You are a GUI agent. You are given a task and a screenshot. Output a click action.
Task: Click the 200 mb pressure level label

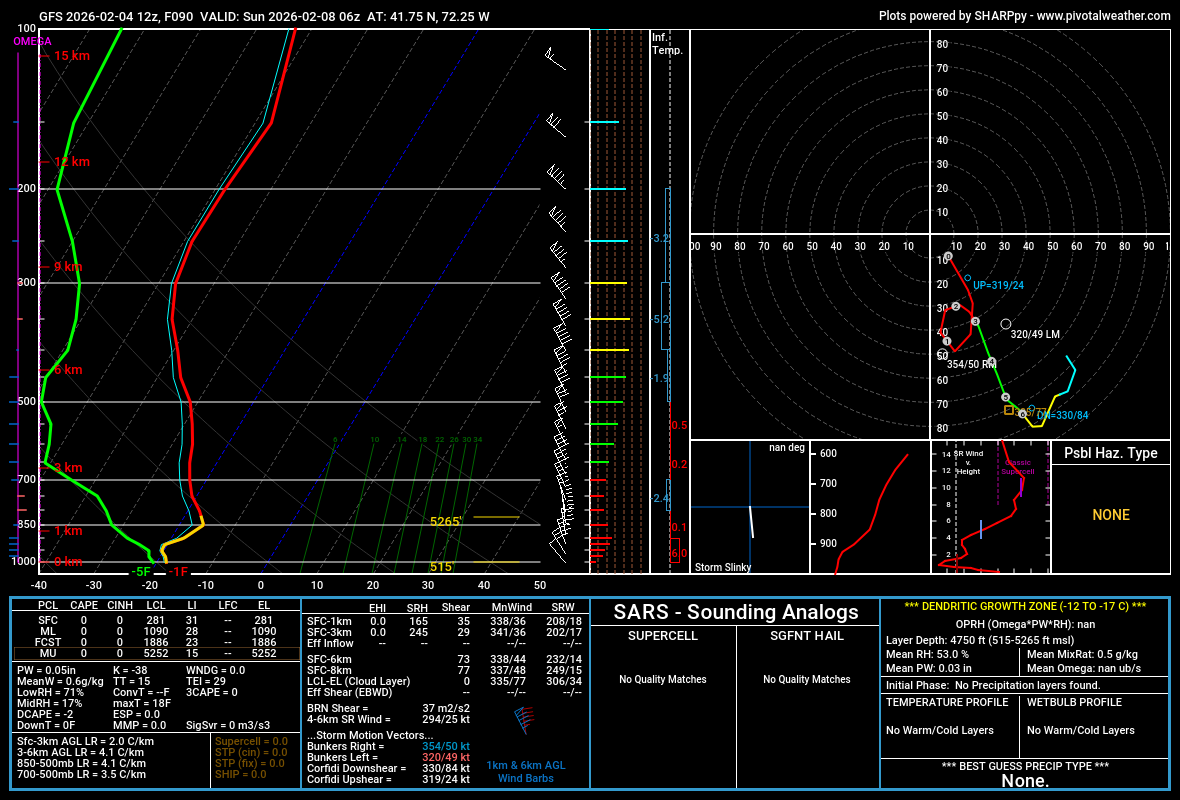point(26,188)
